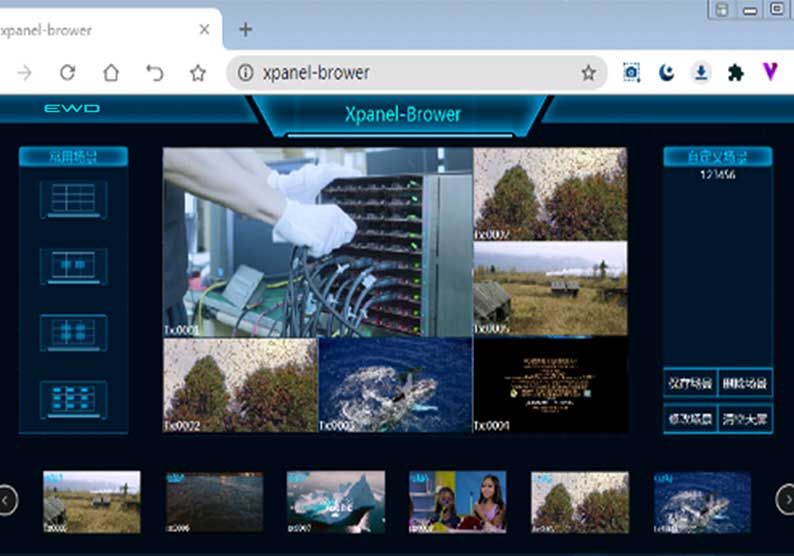Select the whale ocean video window on wall
794x556 pixels.
[395, 385]
